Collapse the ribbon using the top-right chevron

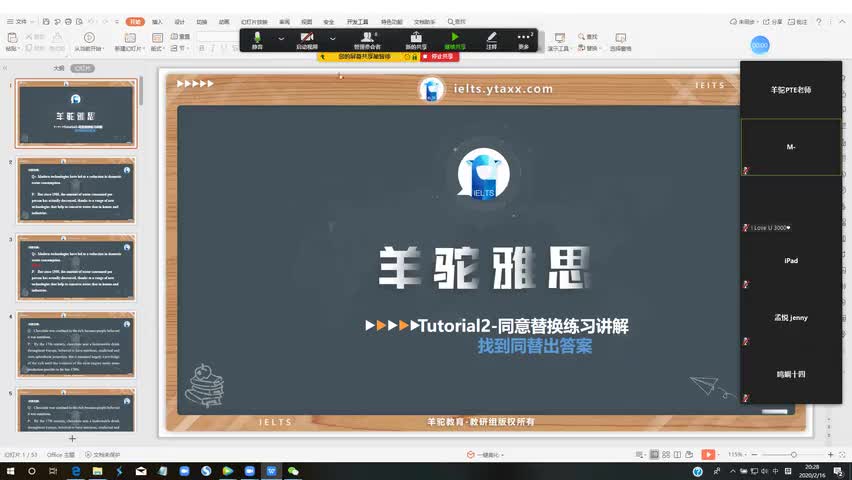[842, 21]
